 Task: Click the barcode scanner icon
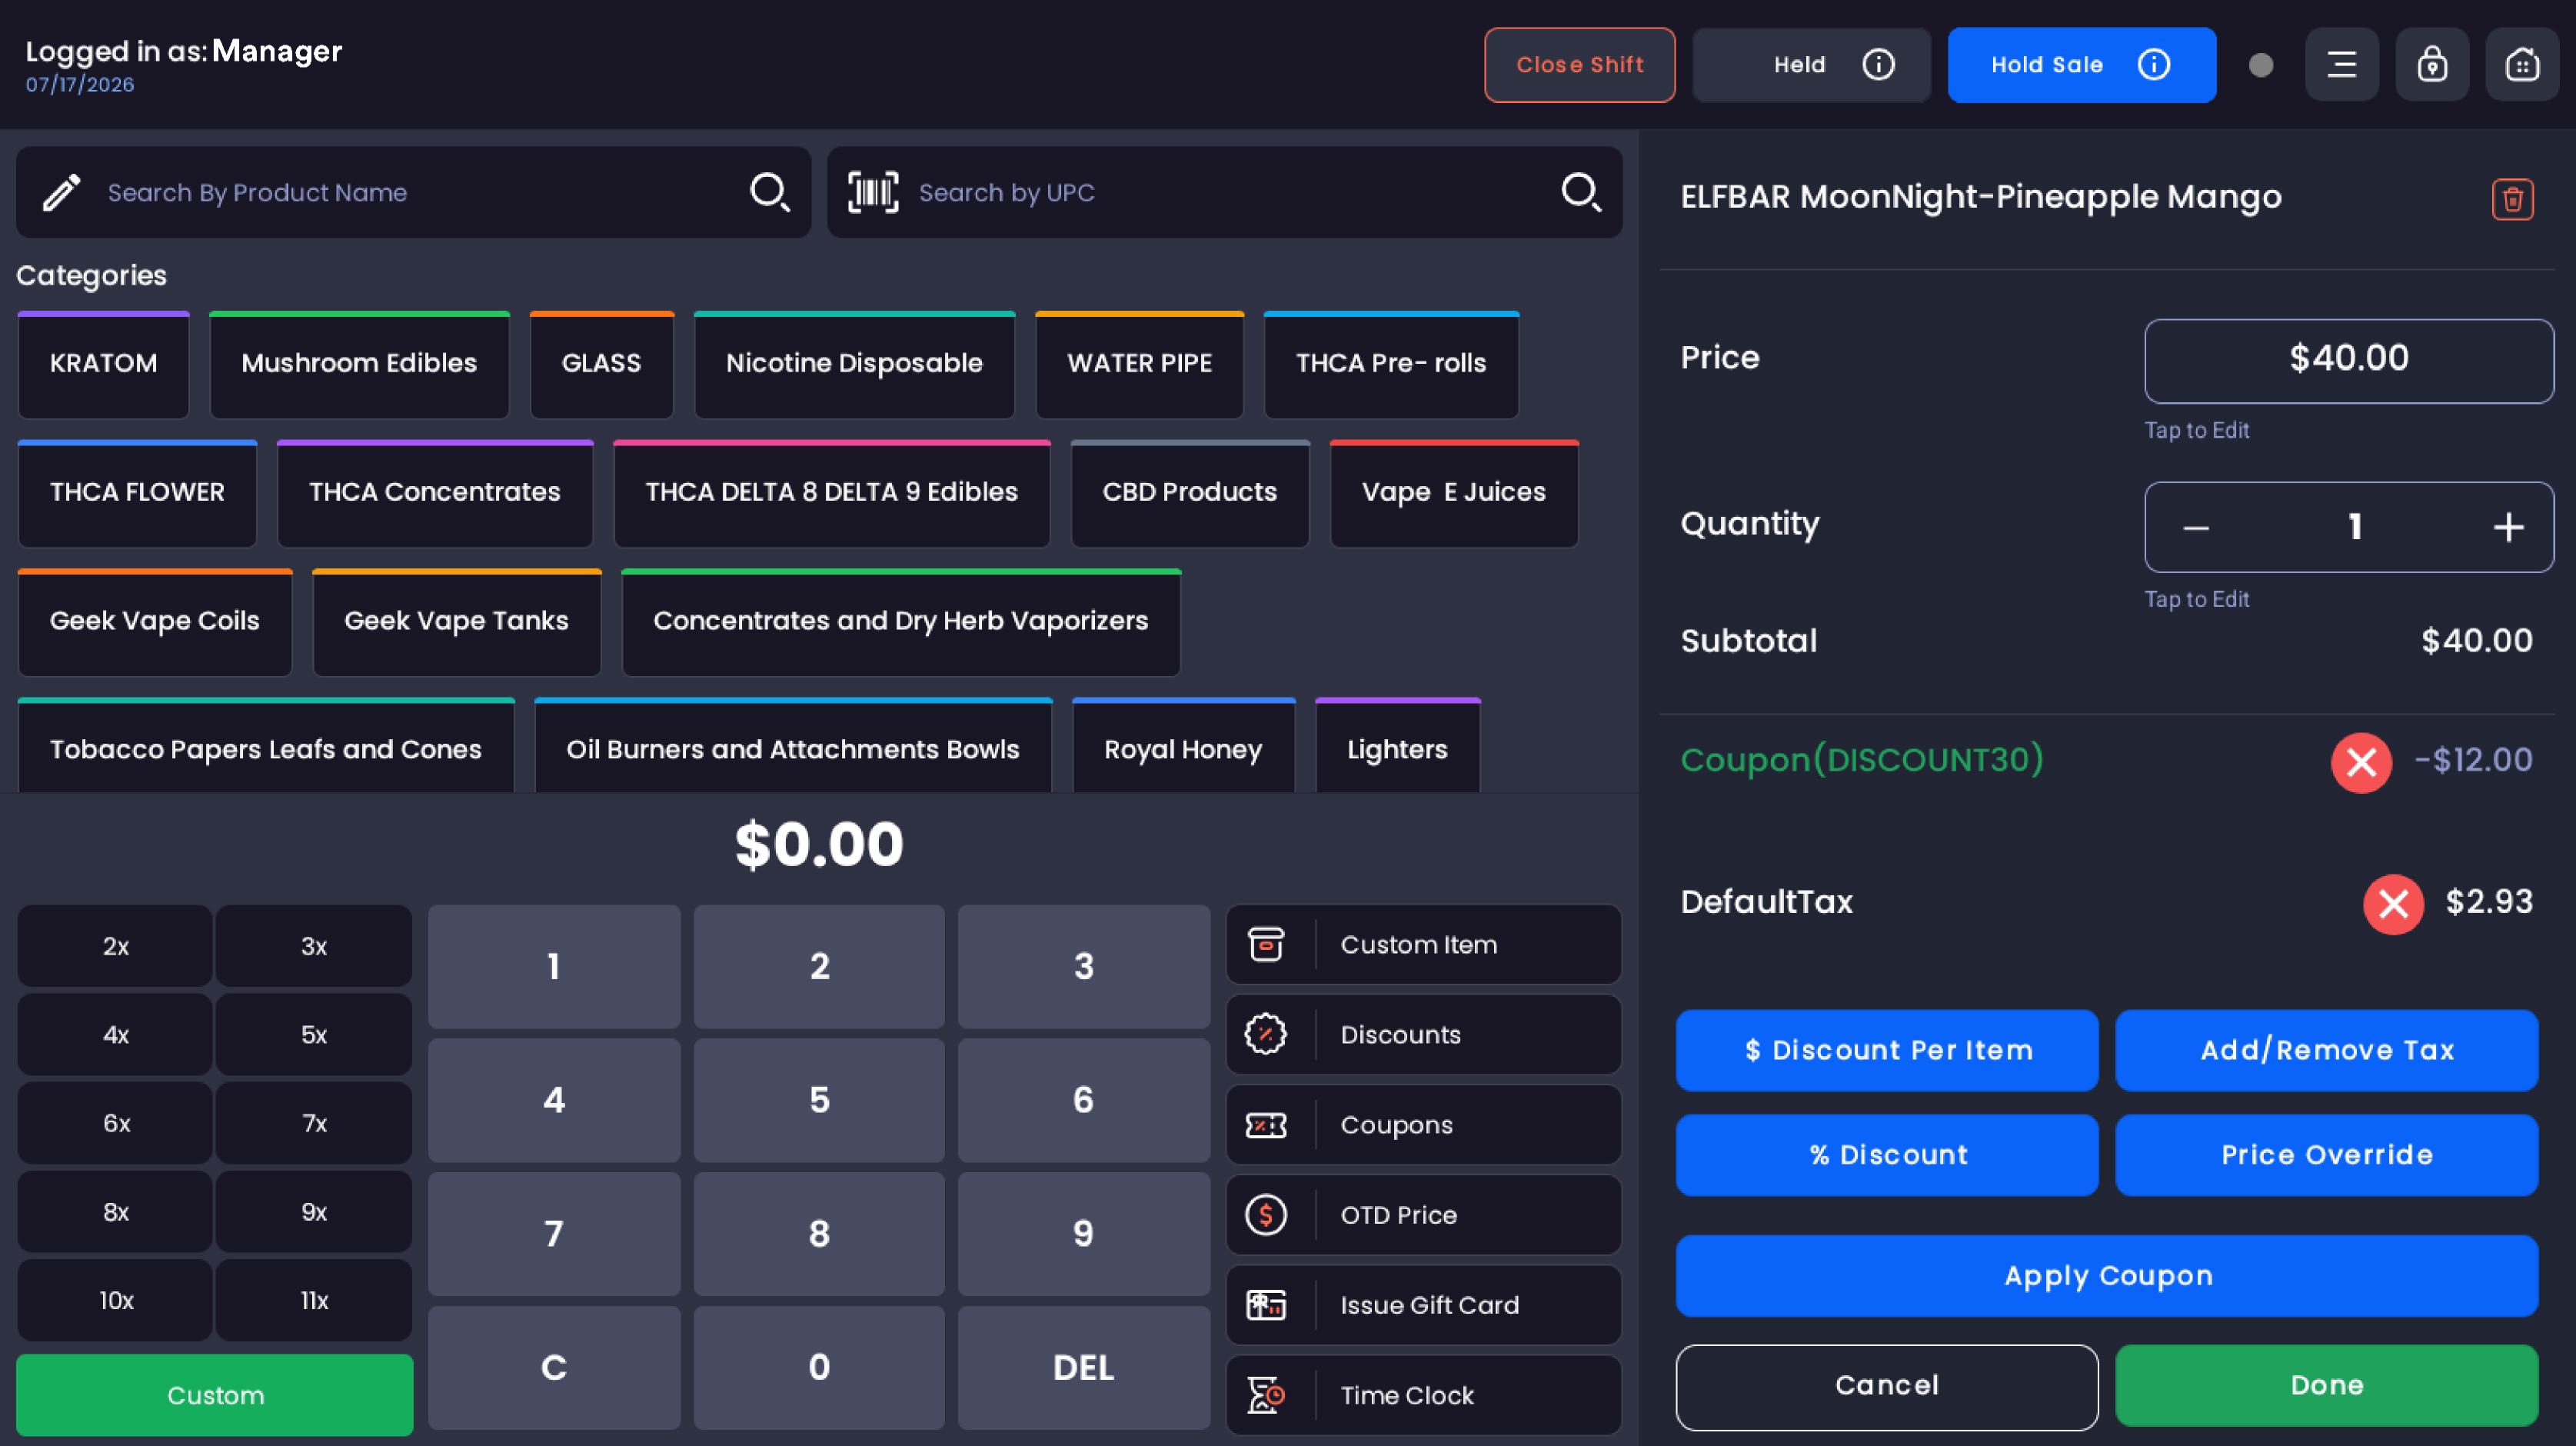[873, 192]
